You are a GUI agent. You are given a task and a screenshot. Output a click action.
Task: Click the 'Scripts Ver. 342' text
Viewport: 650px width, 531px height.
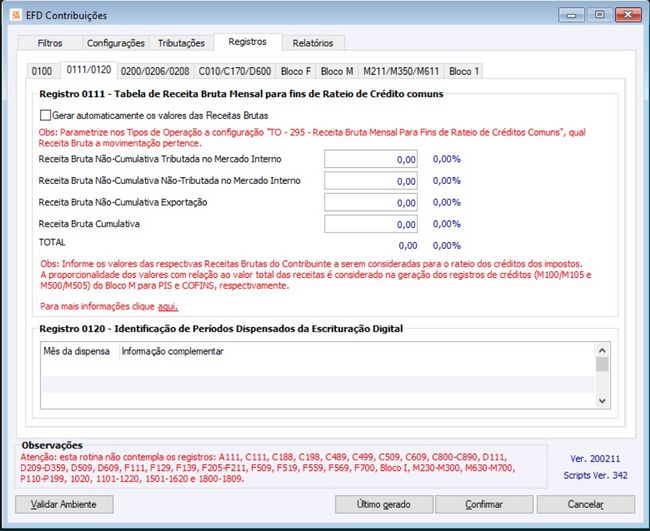pos(595,475)
